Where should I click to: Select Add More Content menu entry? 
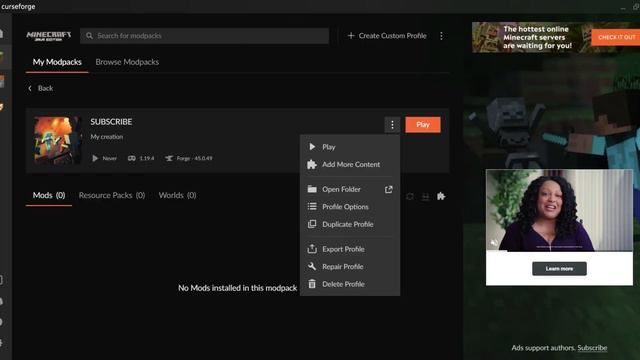pos(350,164)
